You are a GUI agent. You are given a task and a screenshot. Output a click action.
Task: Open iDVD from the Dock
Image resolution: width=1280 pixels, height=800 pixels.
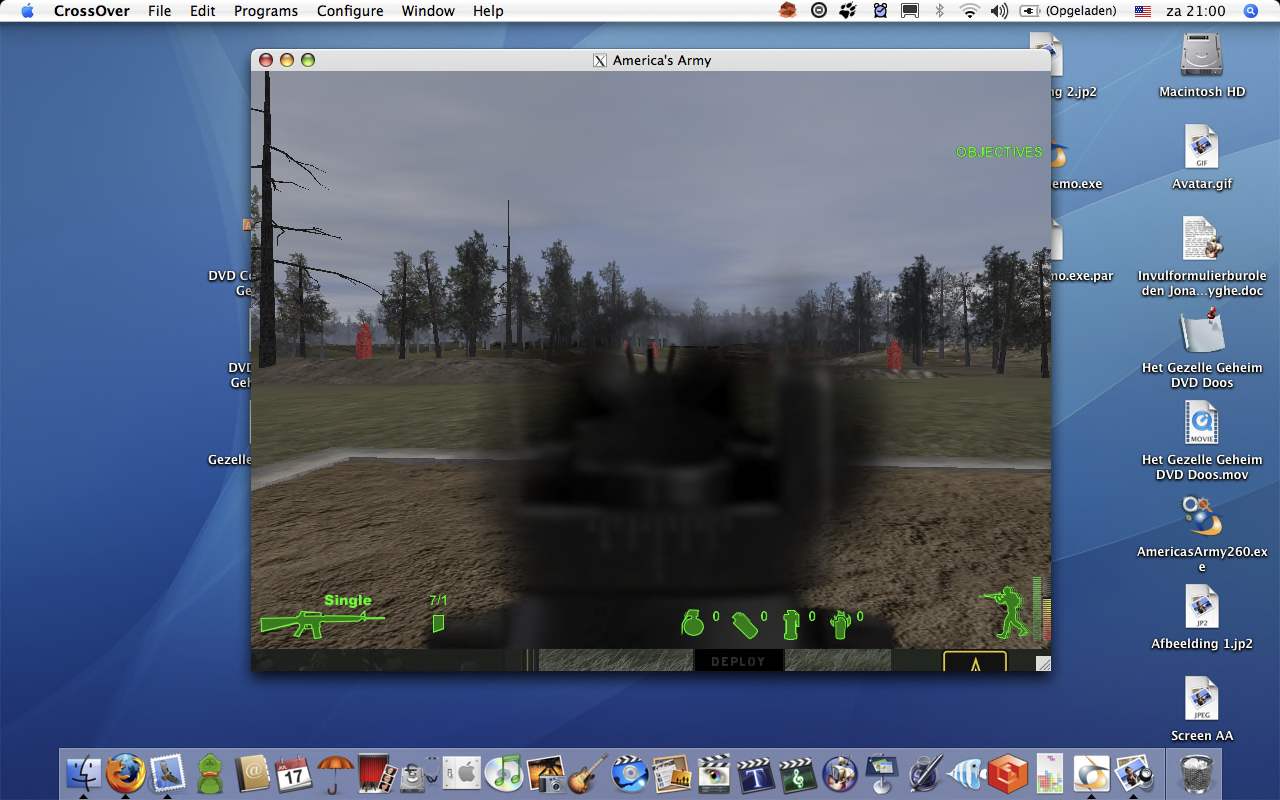[x=630, y=773]
